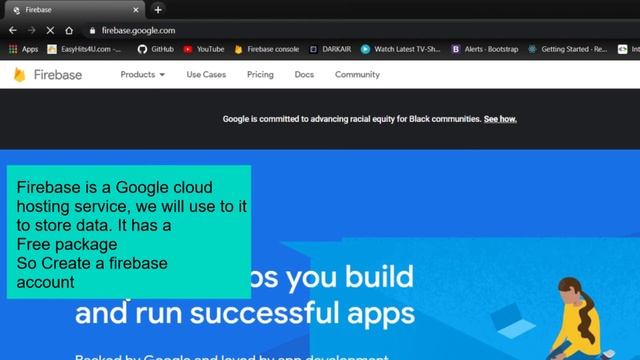The height and width of the screenshot is (360, 640).
Task: Open the GitHub bookmark
Action: tap(156, 49)
